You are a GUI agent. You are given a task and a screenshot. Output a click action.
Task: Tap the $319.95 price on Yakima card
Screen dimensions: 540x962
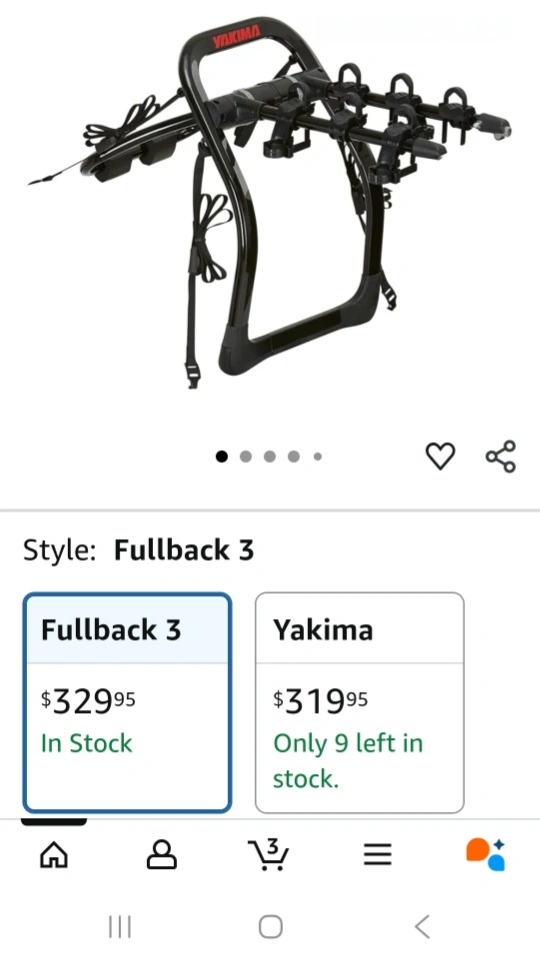pos(320,701)
